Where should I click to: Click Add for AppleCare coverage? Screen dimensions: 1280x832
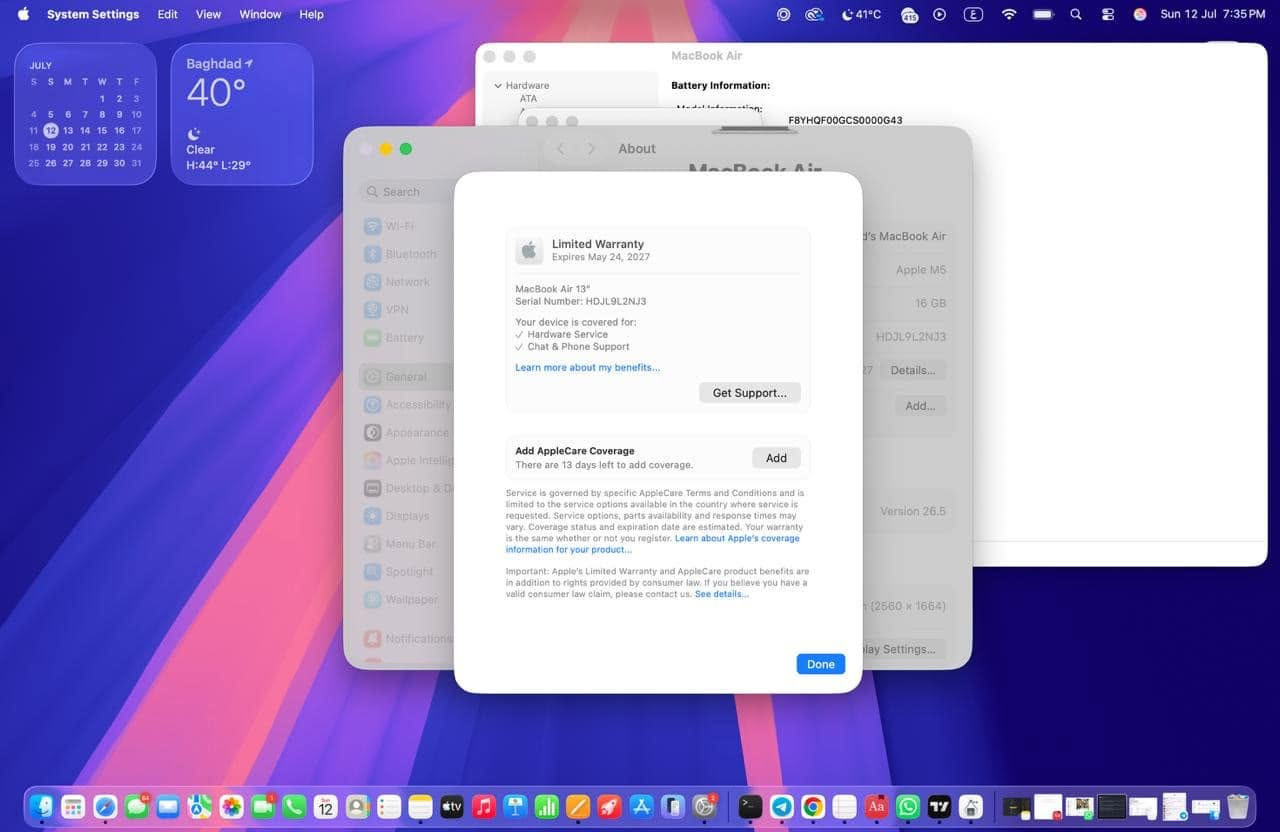click(x=776, y=458)
